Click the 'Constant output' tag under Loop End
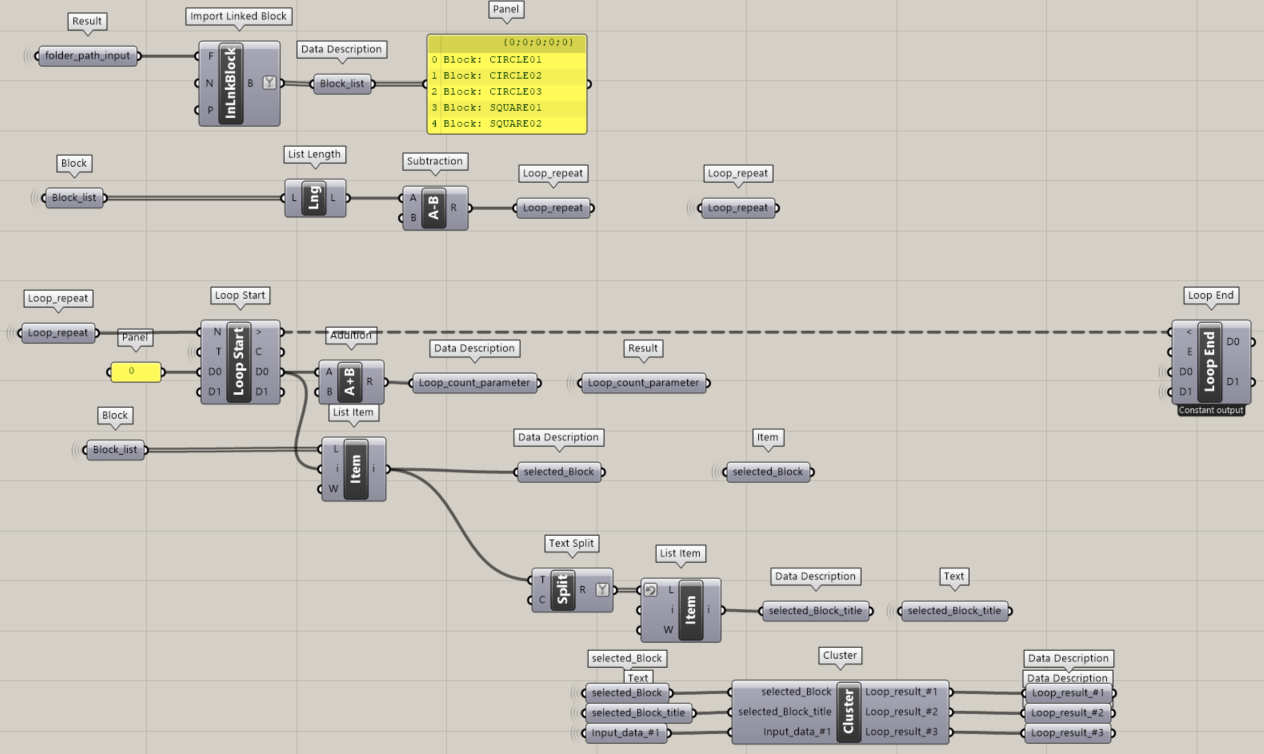This screenshot has height=754, width=1264. (1211, 410)
